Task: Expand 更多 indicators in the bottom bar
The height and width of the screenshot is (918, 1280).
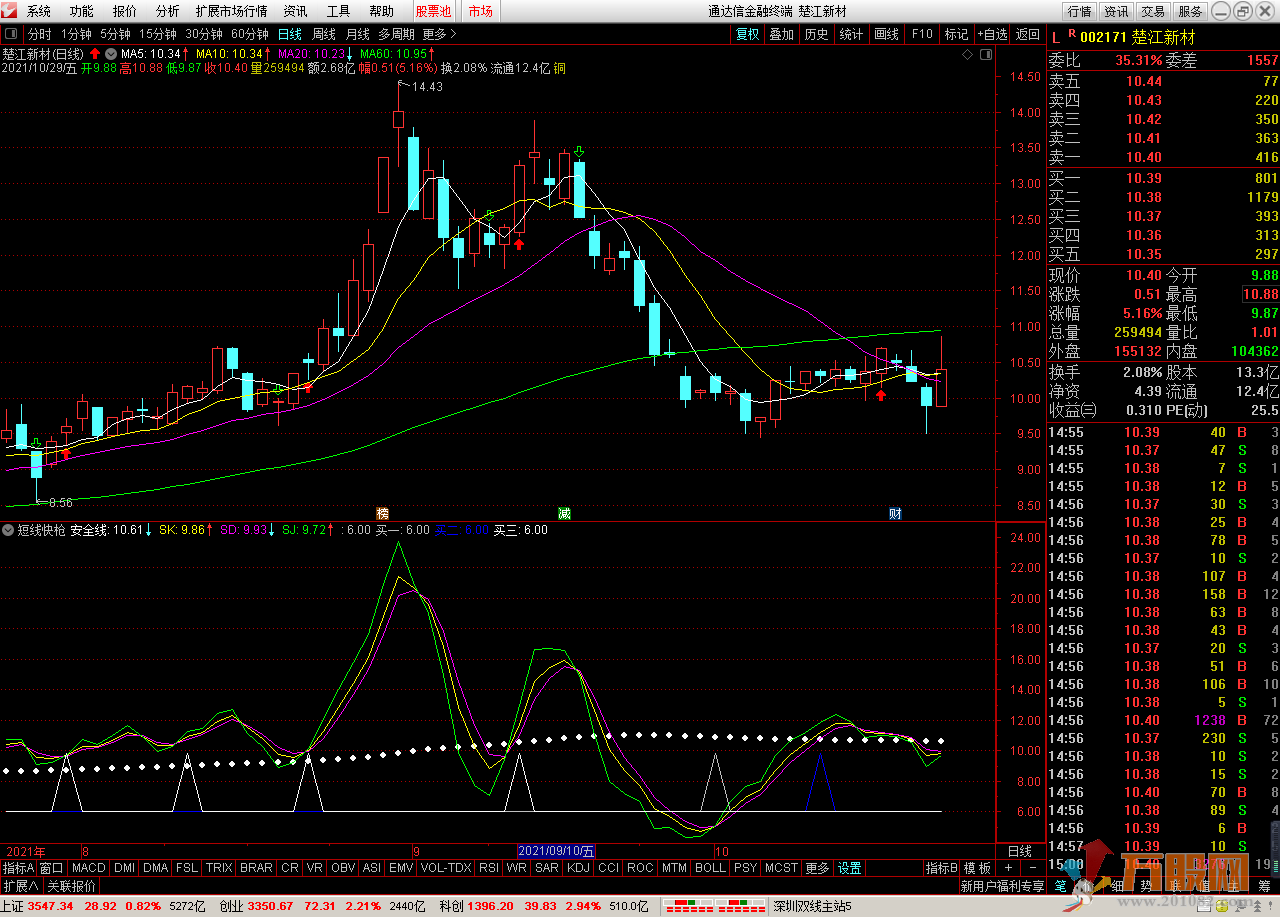Action: (817, 868)
